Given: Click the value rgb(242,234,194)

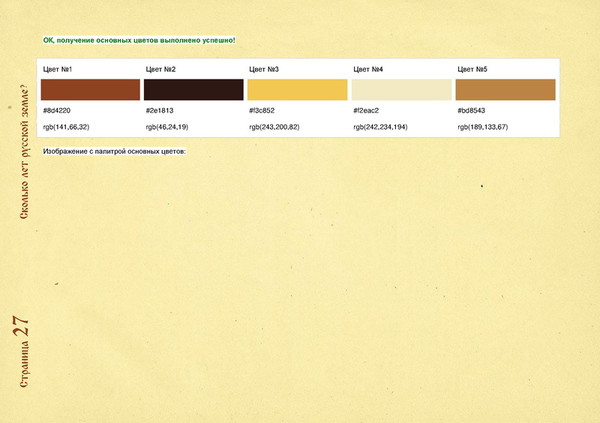Looking at the screenshot, I should coord(380,127).
